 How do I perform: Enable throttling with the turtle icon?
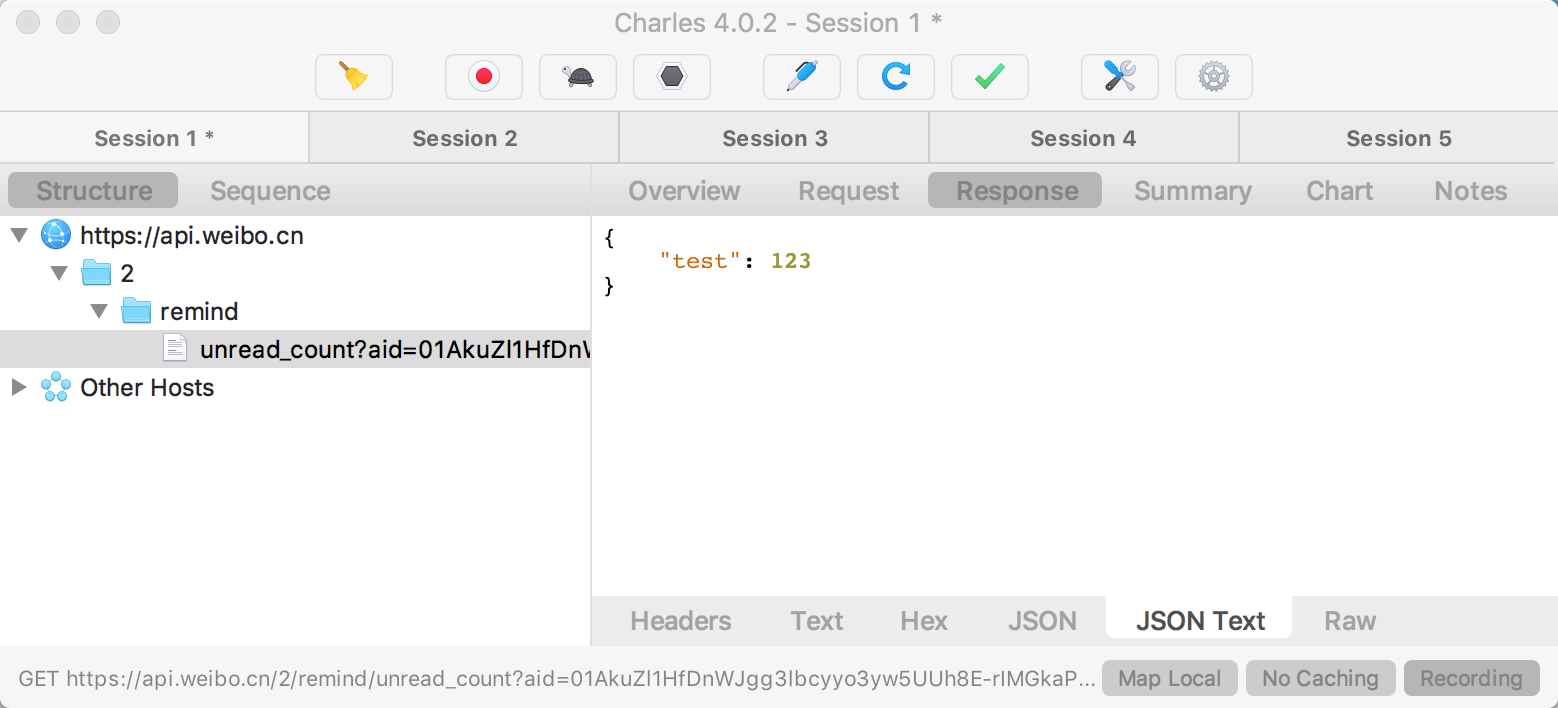pyautogui.click(x=578, y=77)
